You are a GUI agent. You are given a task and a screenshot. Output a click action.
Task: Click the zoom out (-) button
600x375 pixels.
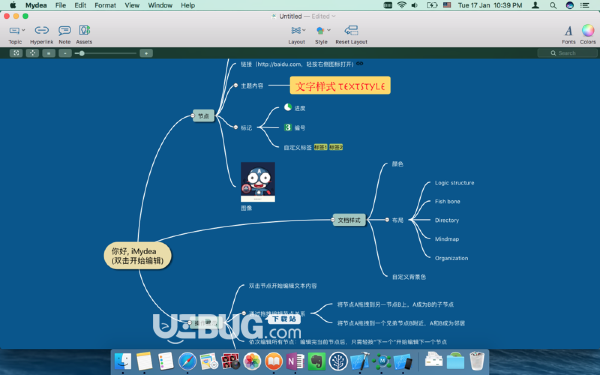point(65,53)
